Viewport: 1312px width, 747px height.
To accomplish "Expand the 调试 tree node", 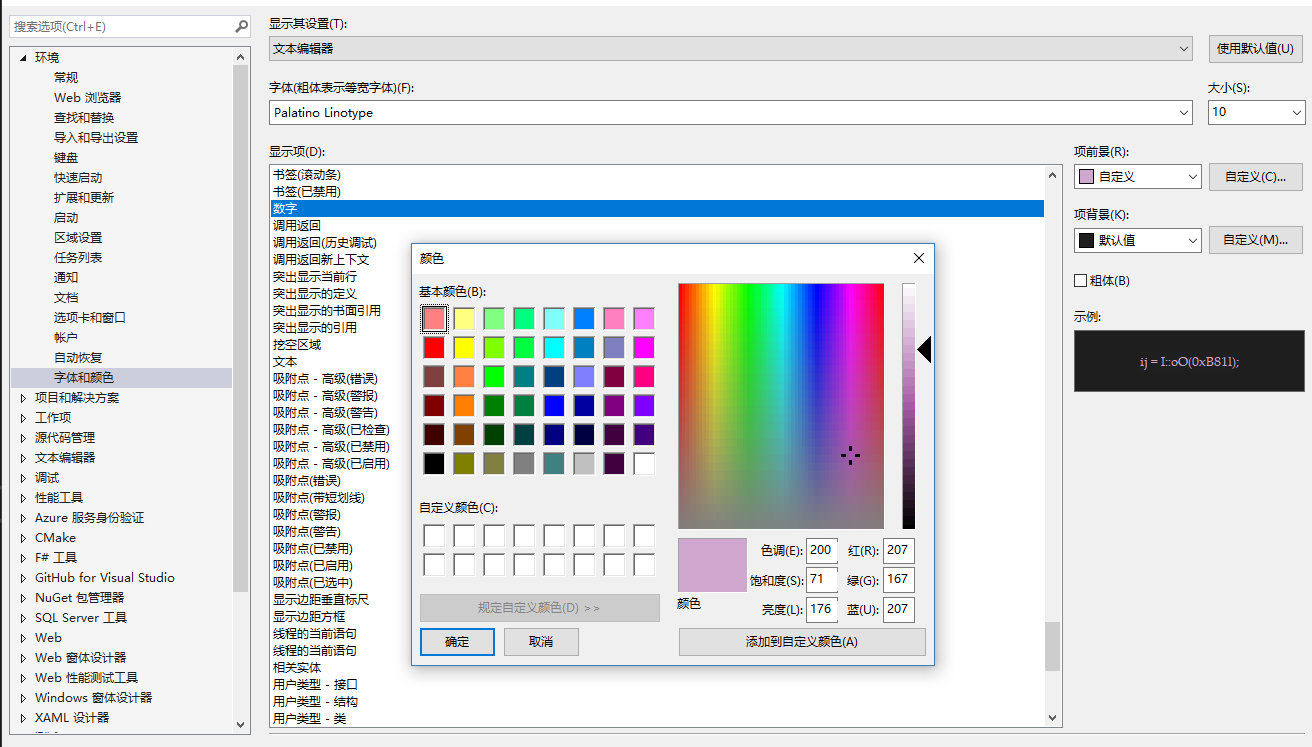I will (24, 477).
